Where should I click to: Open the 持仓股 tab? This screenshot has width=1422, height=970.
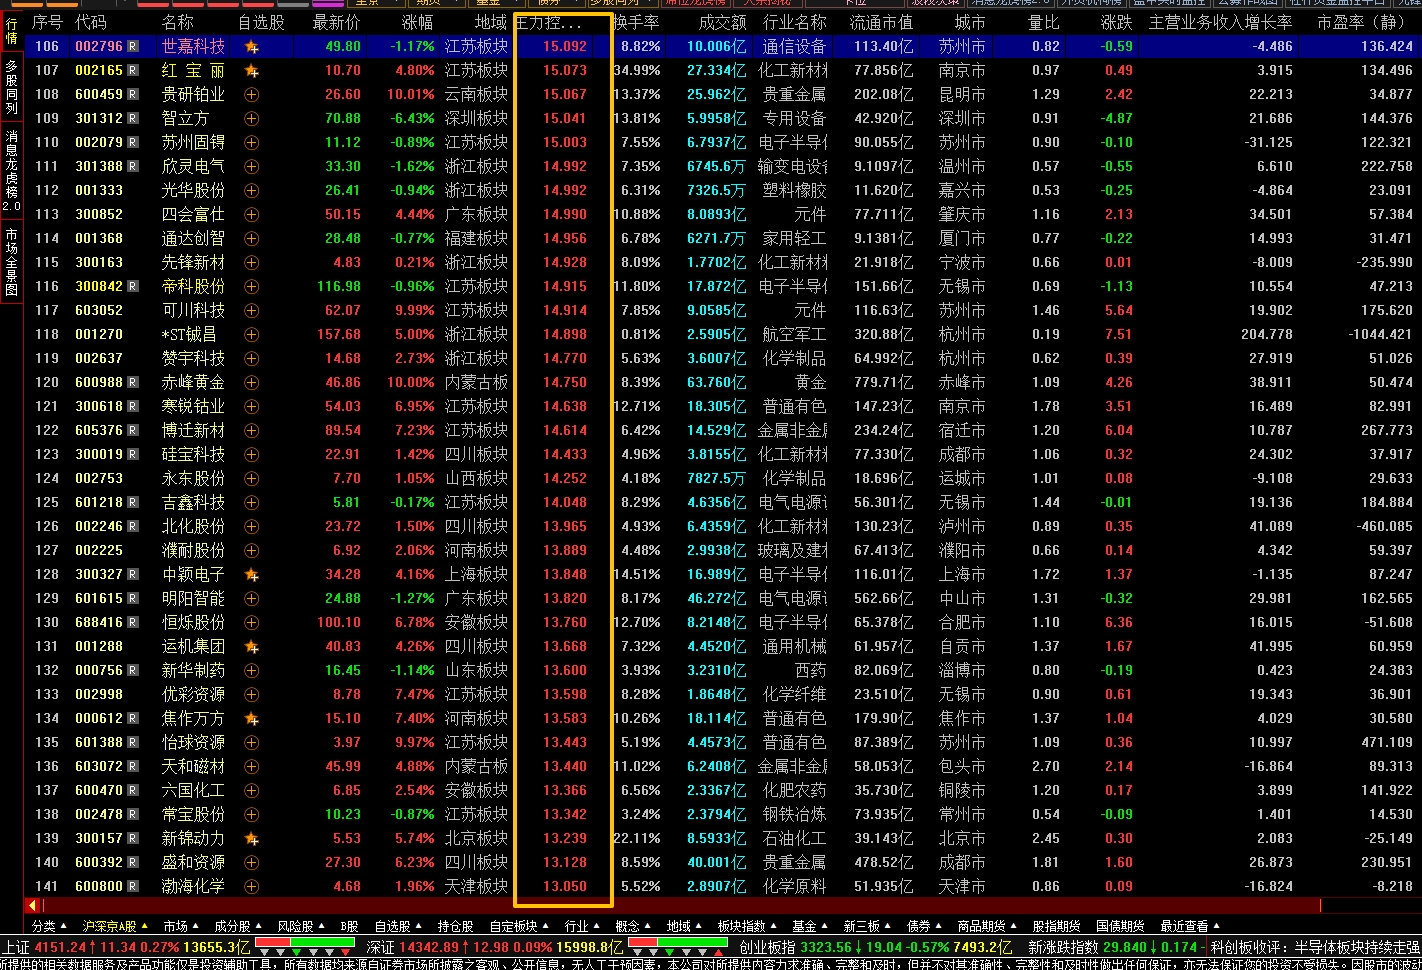[x=455, y=926]
